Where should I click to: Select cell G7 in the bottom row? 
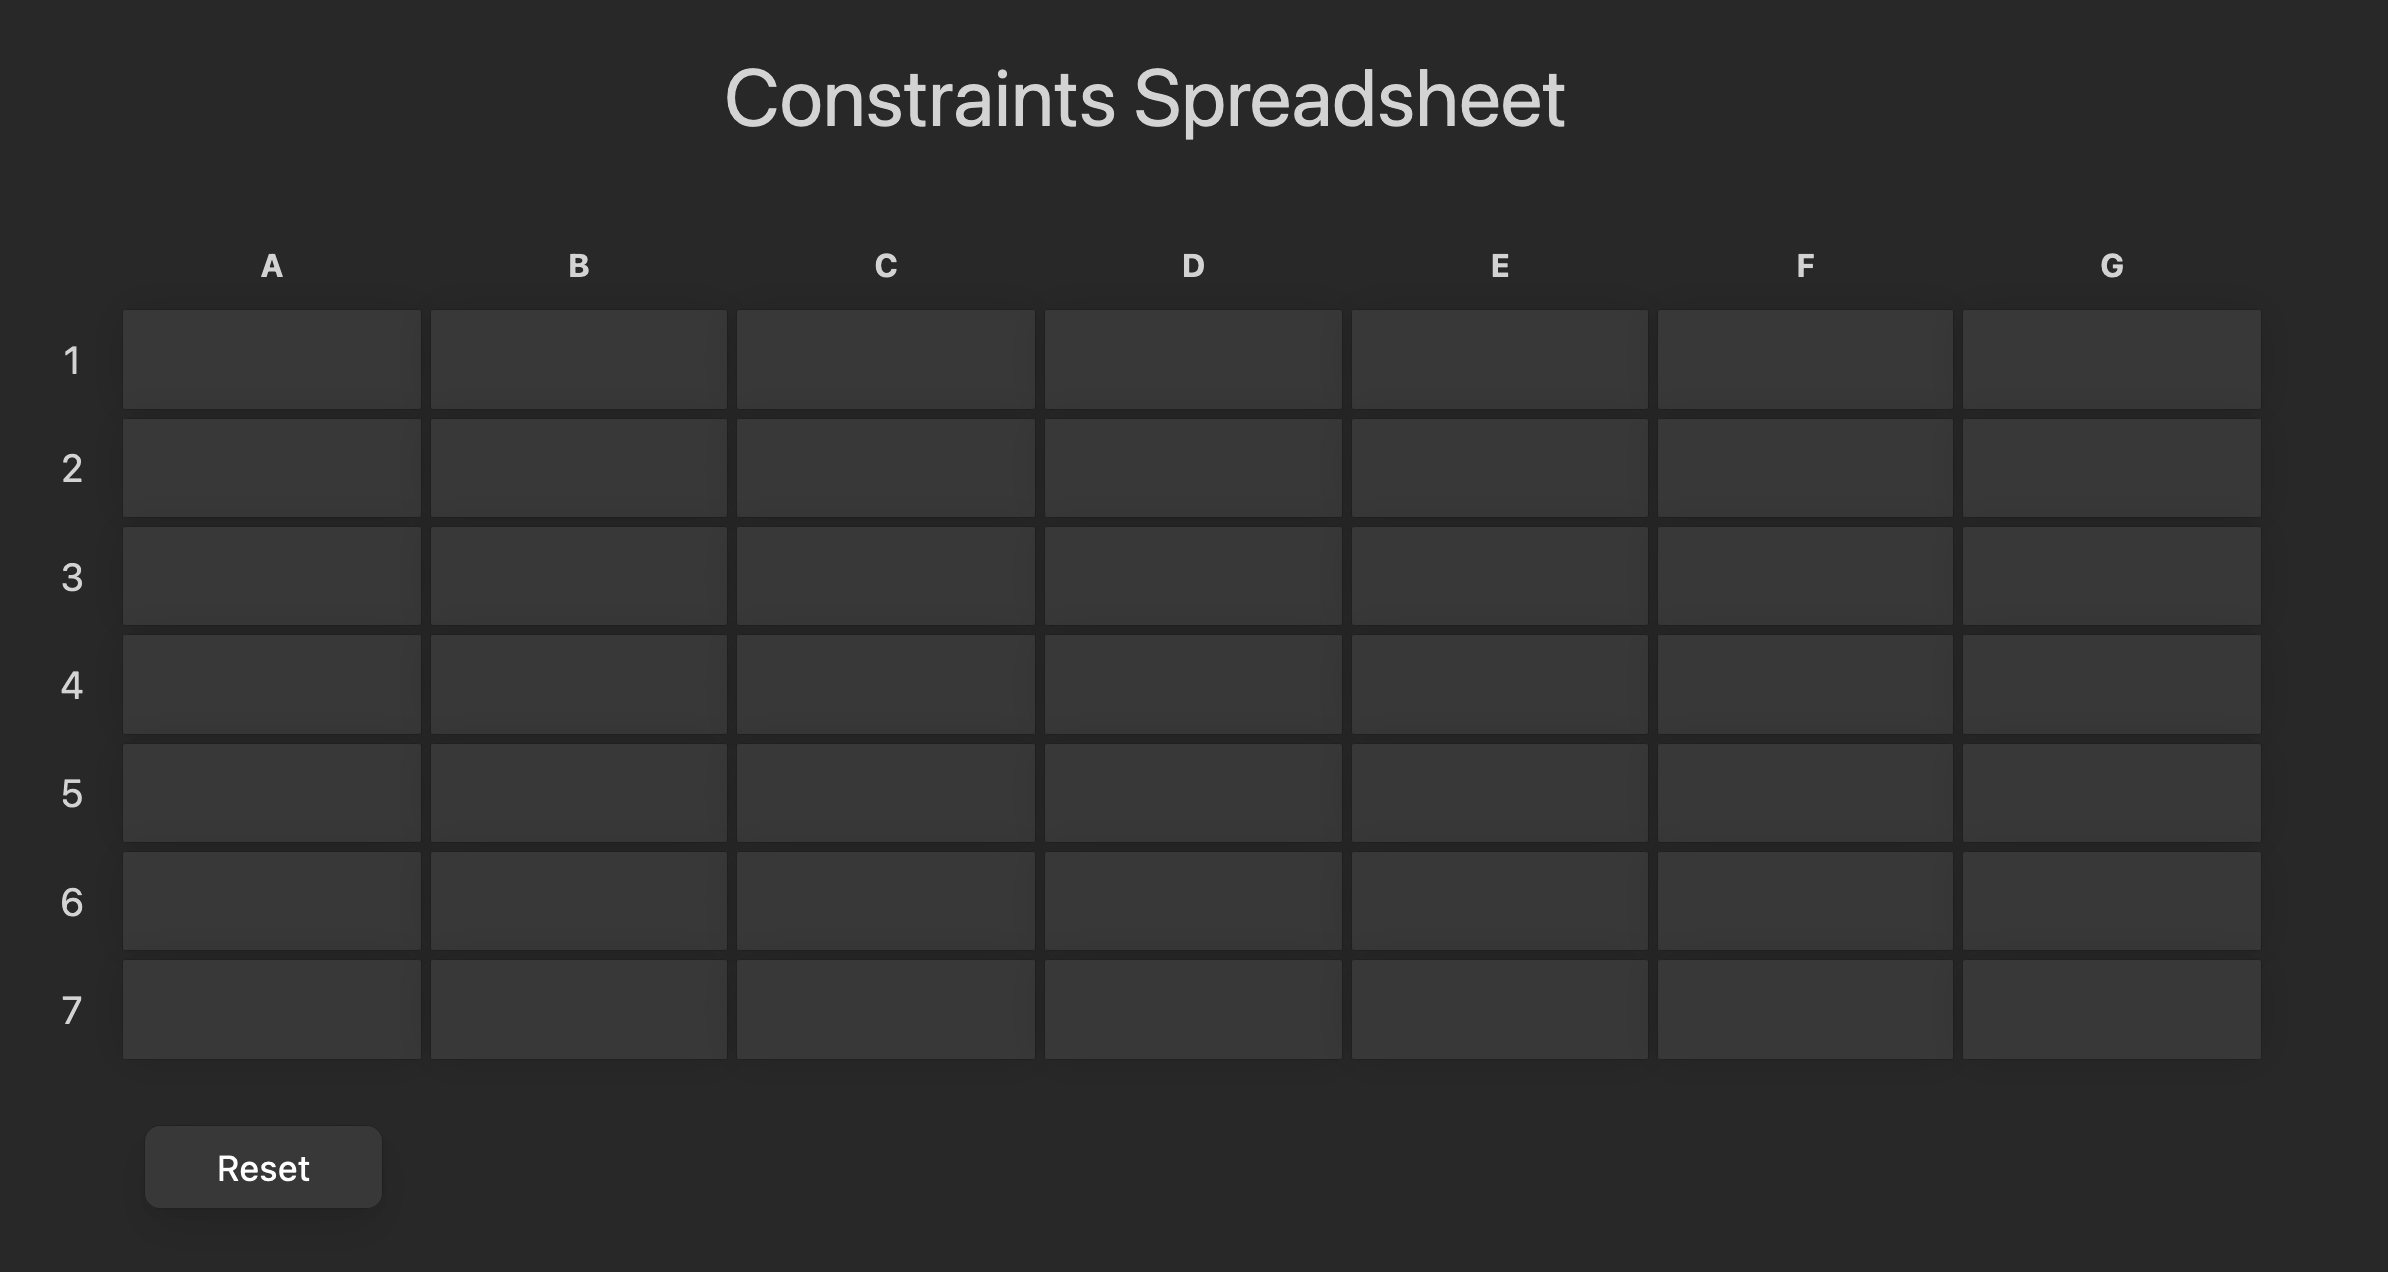click(2112, 1010)
